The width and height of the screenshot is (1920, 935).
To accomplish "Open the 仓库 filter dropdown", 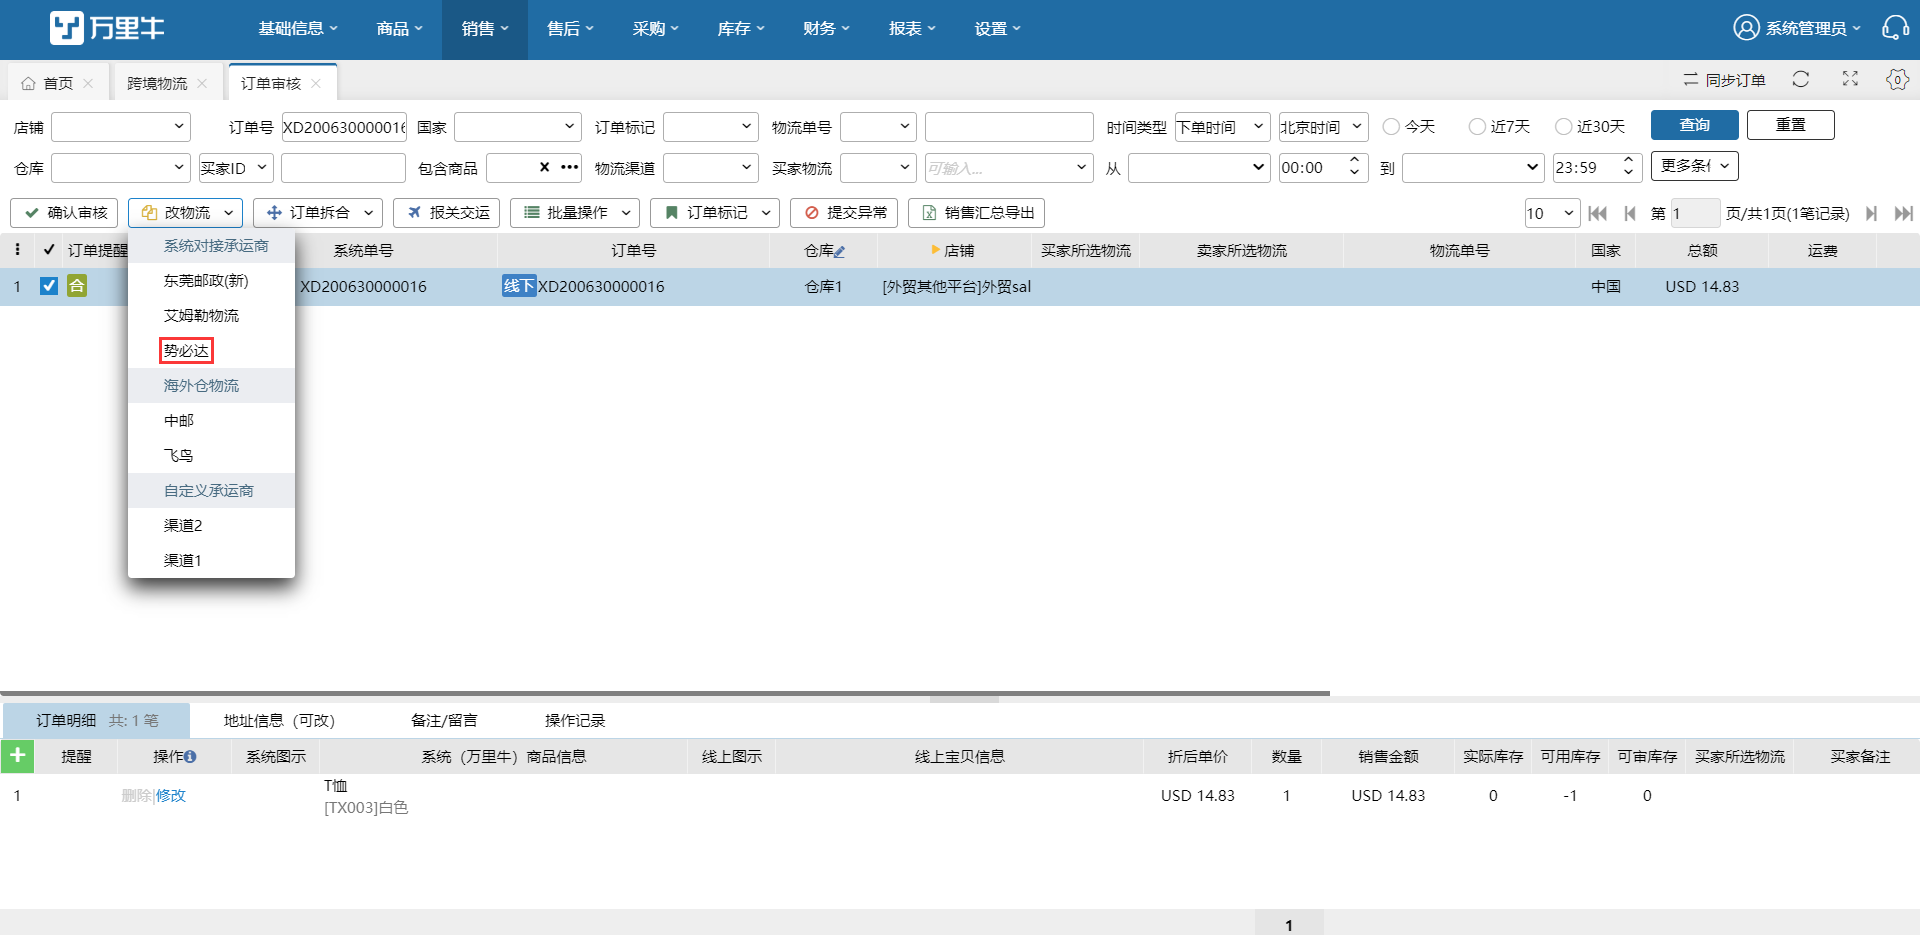I will click(x=120, y=168).
